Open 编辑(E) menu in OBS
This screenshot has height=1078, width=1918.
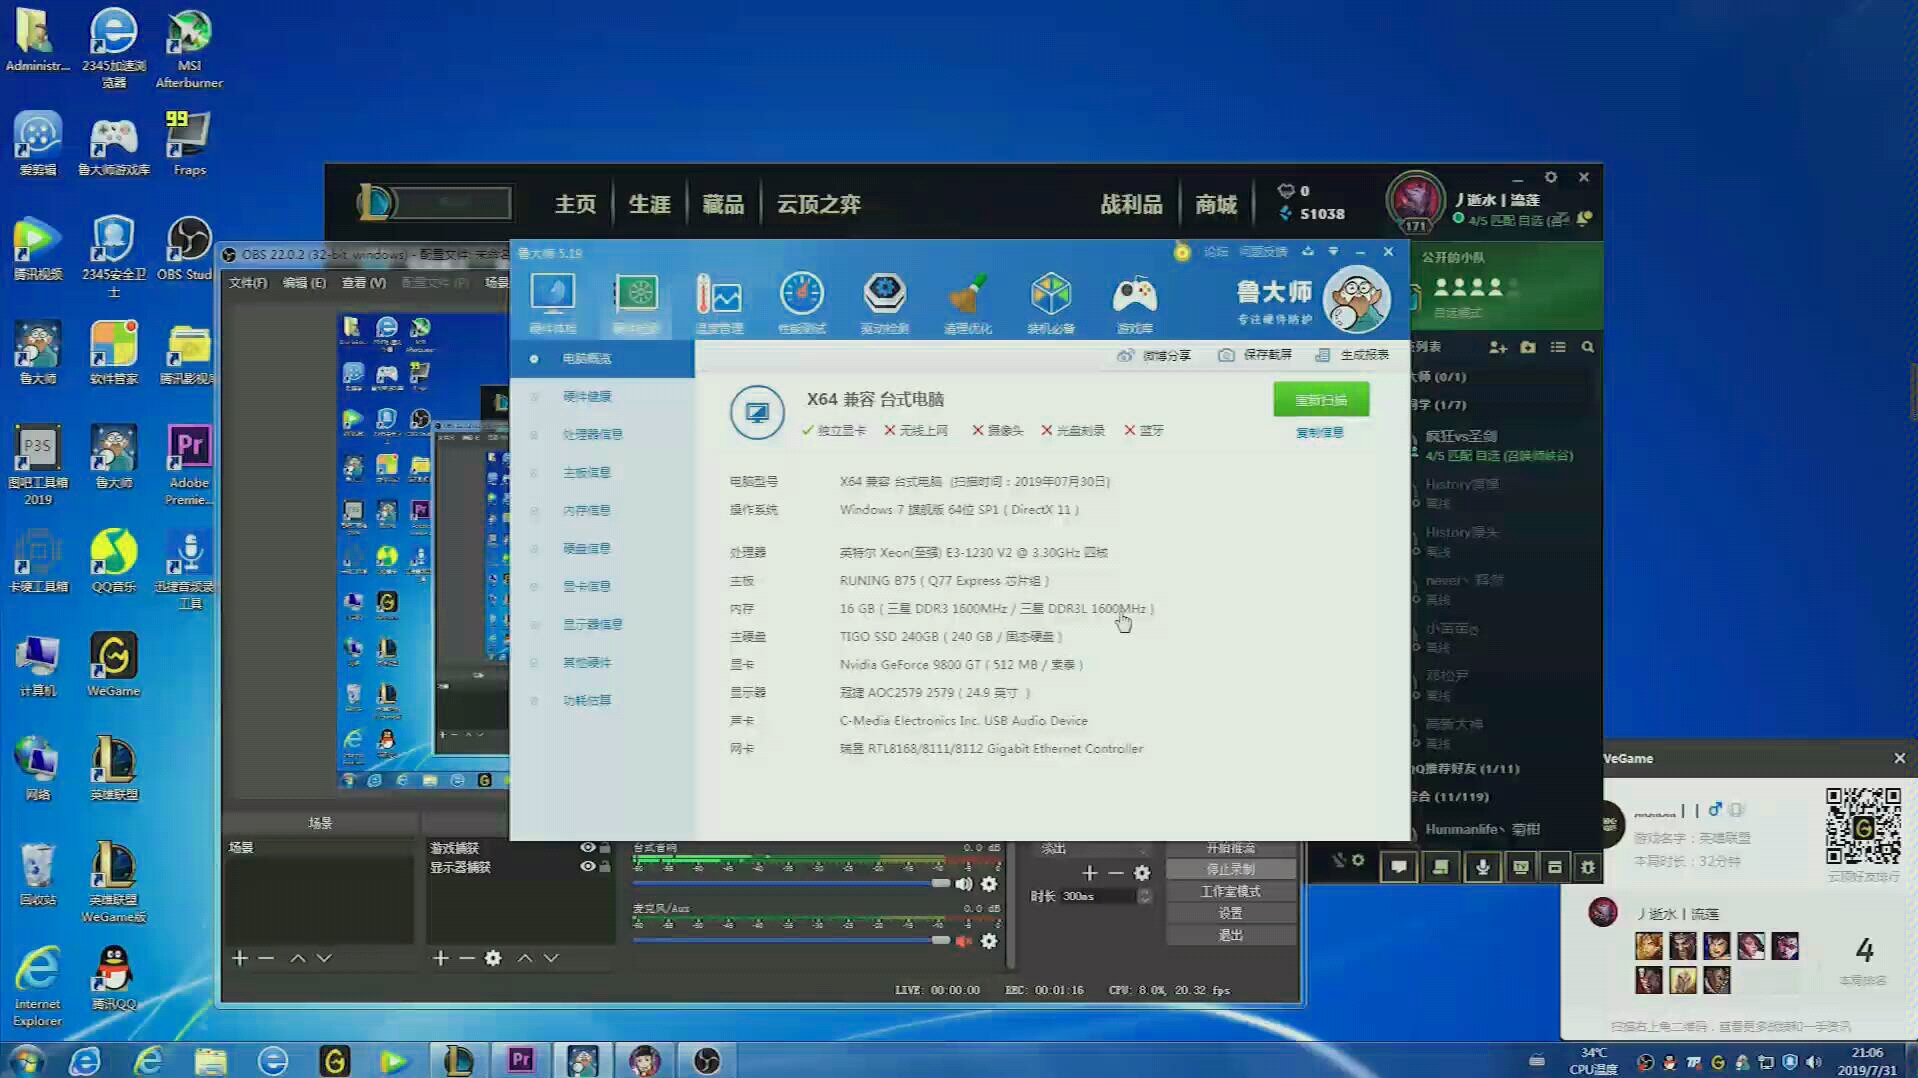(x=304, y=283)
